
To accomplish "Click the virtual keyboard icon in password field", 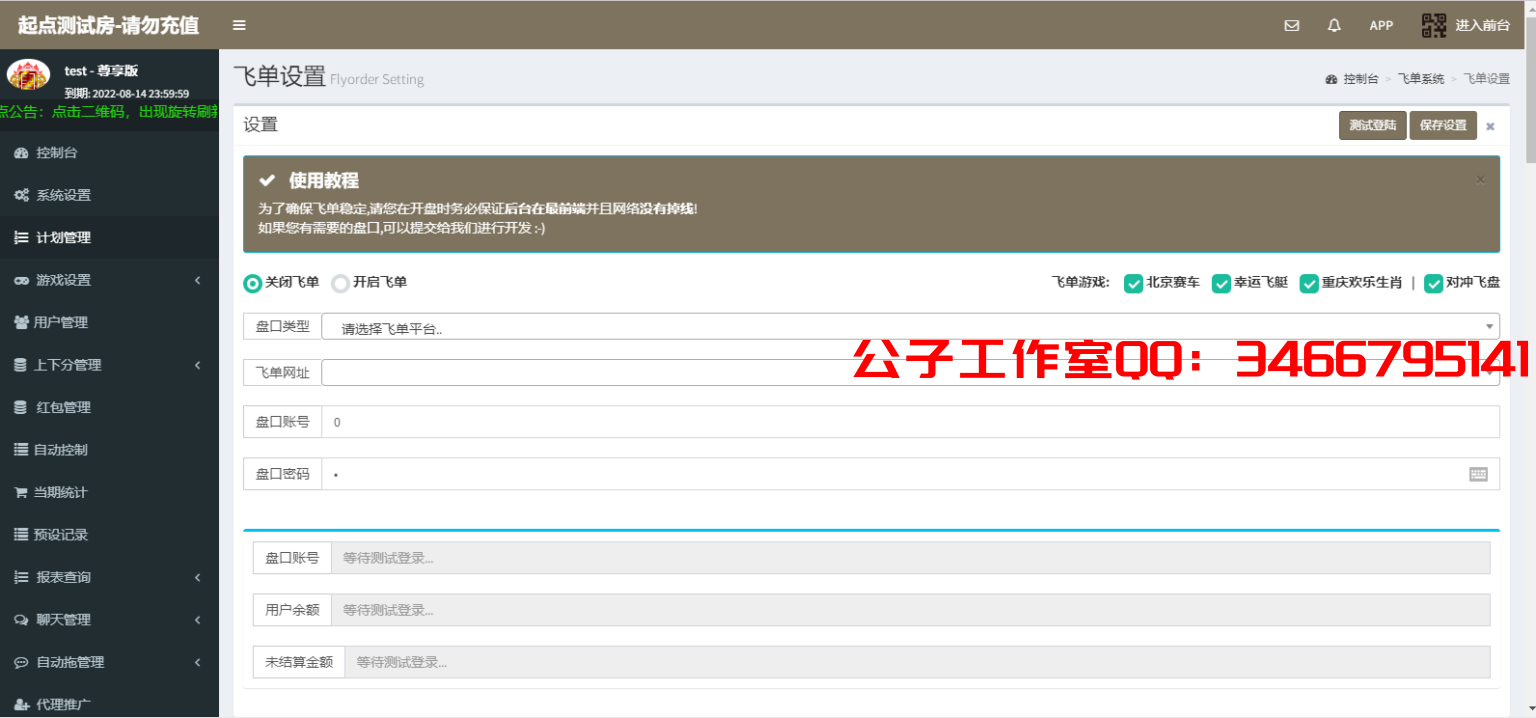I will [1478, 474].
